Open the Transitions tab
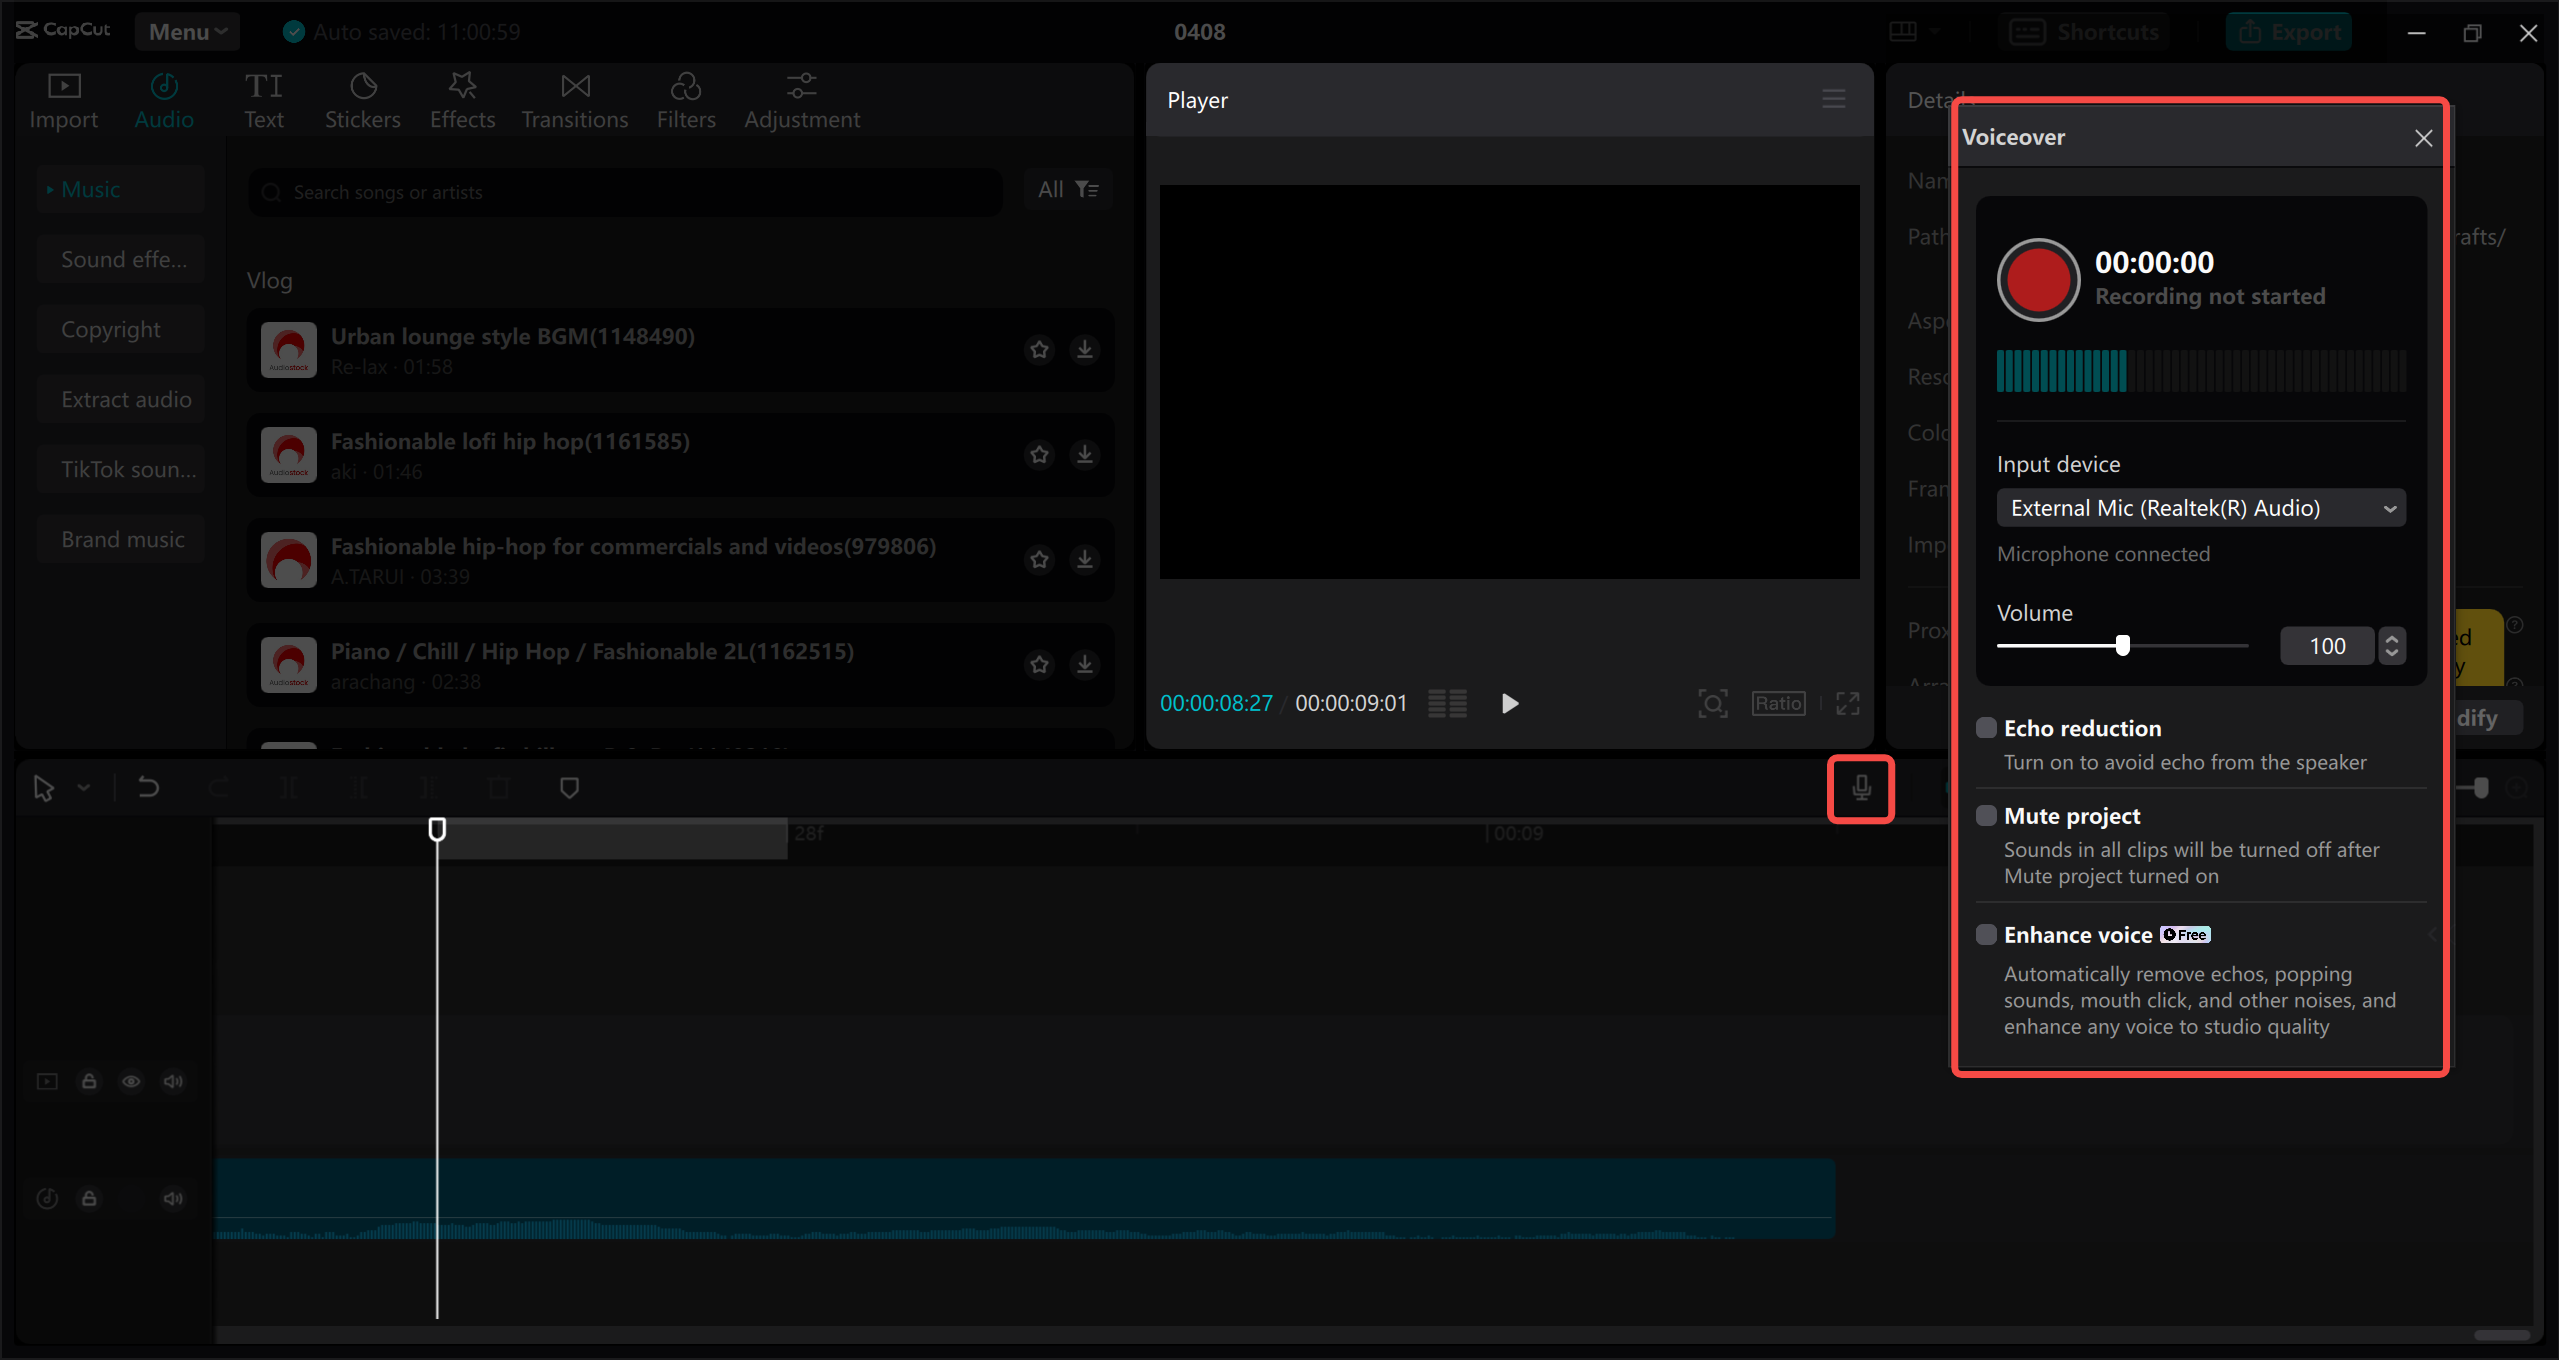 click(574, 100)
